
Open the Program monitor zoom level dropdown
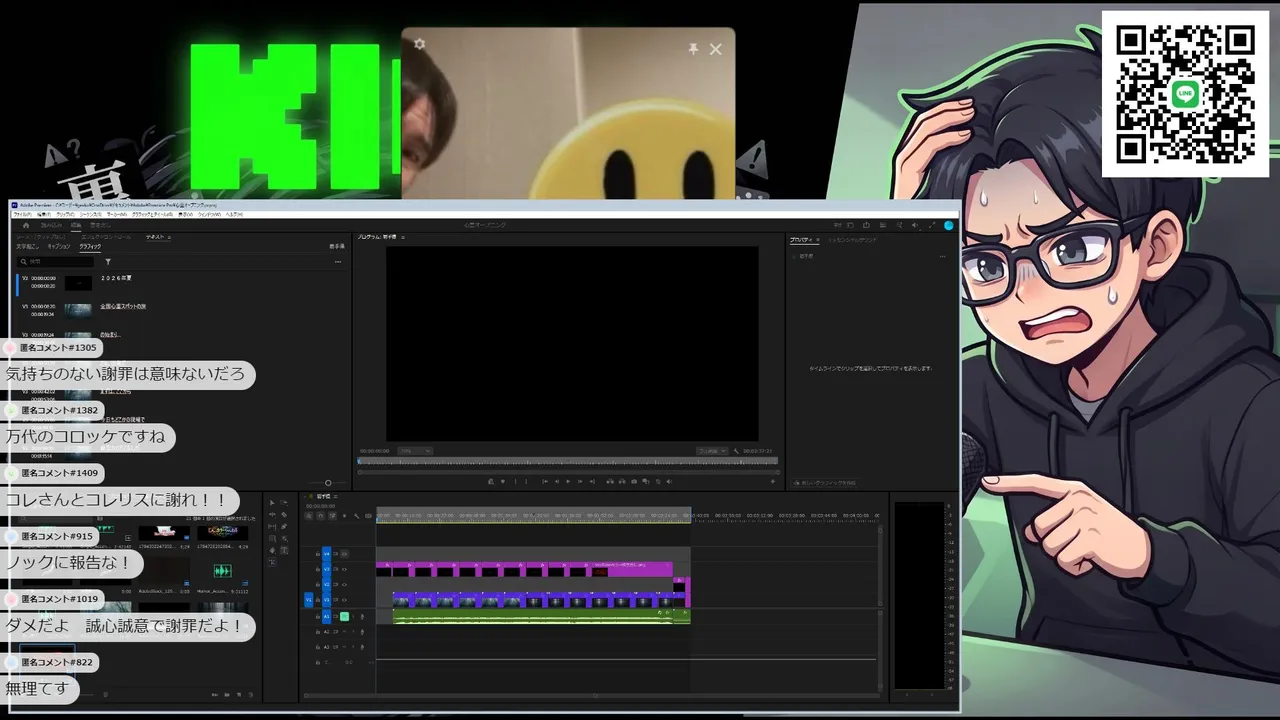[415, 451]
